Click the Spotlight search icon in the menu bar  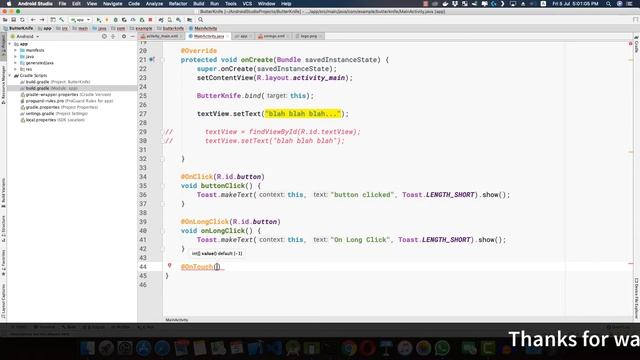(608, 4)
